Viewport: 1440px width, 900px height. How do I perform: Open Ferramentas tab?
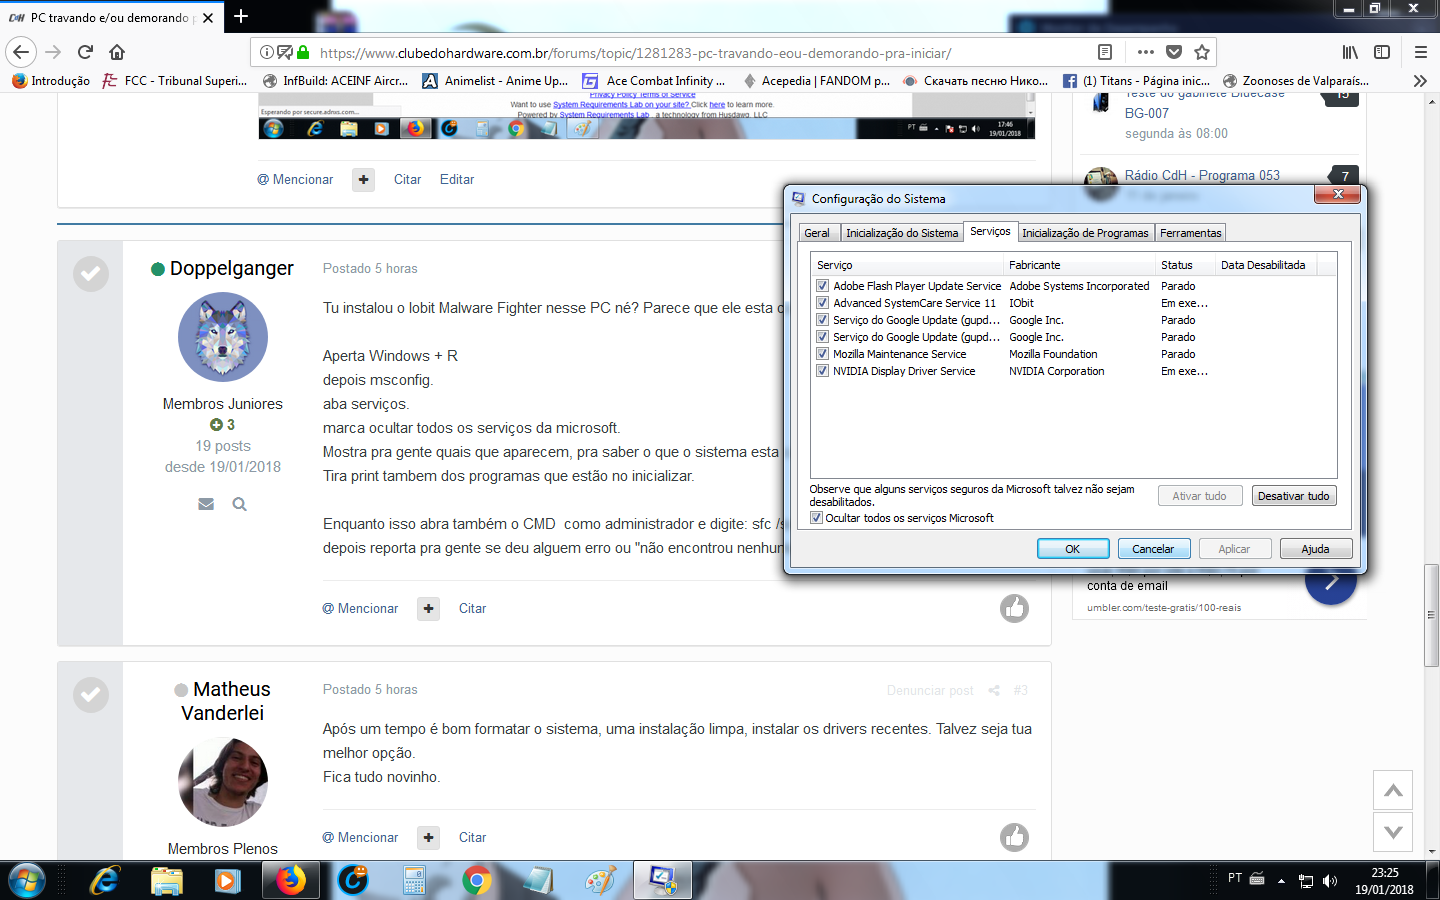(x=1190, y=233)
